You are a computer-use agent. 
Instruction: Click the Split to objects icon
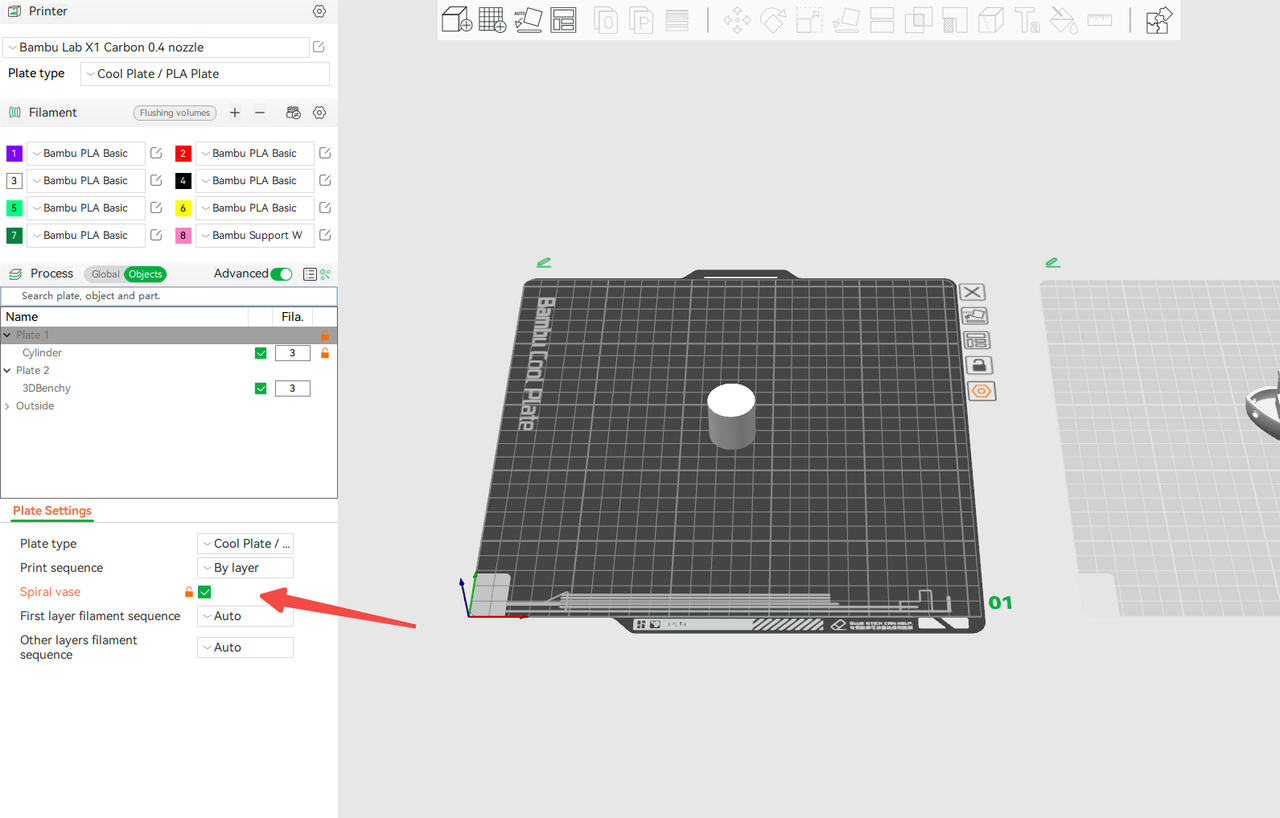coord(605,20)
